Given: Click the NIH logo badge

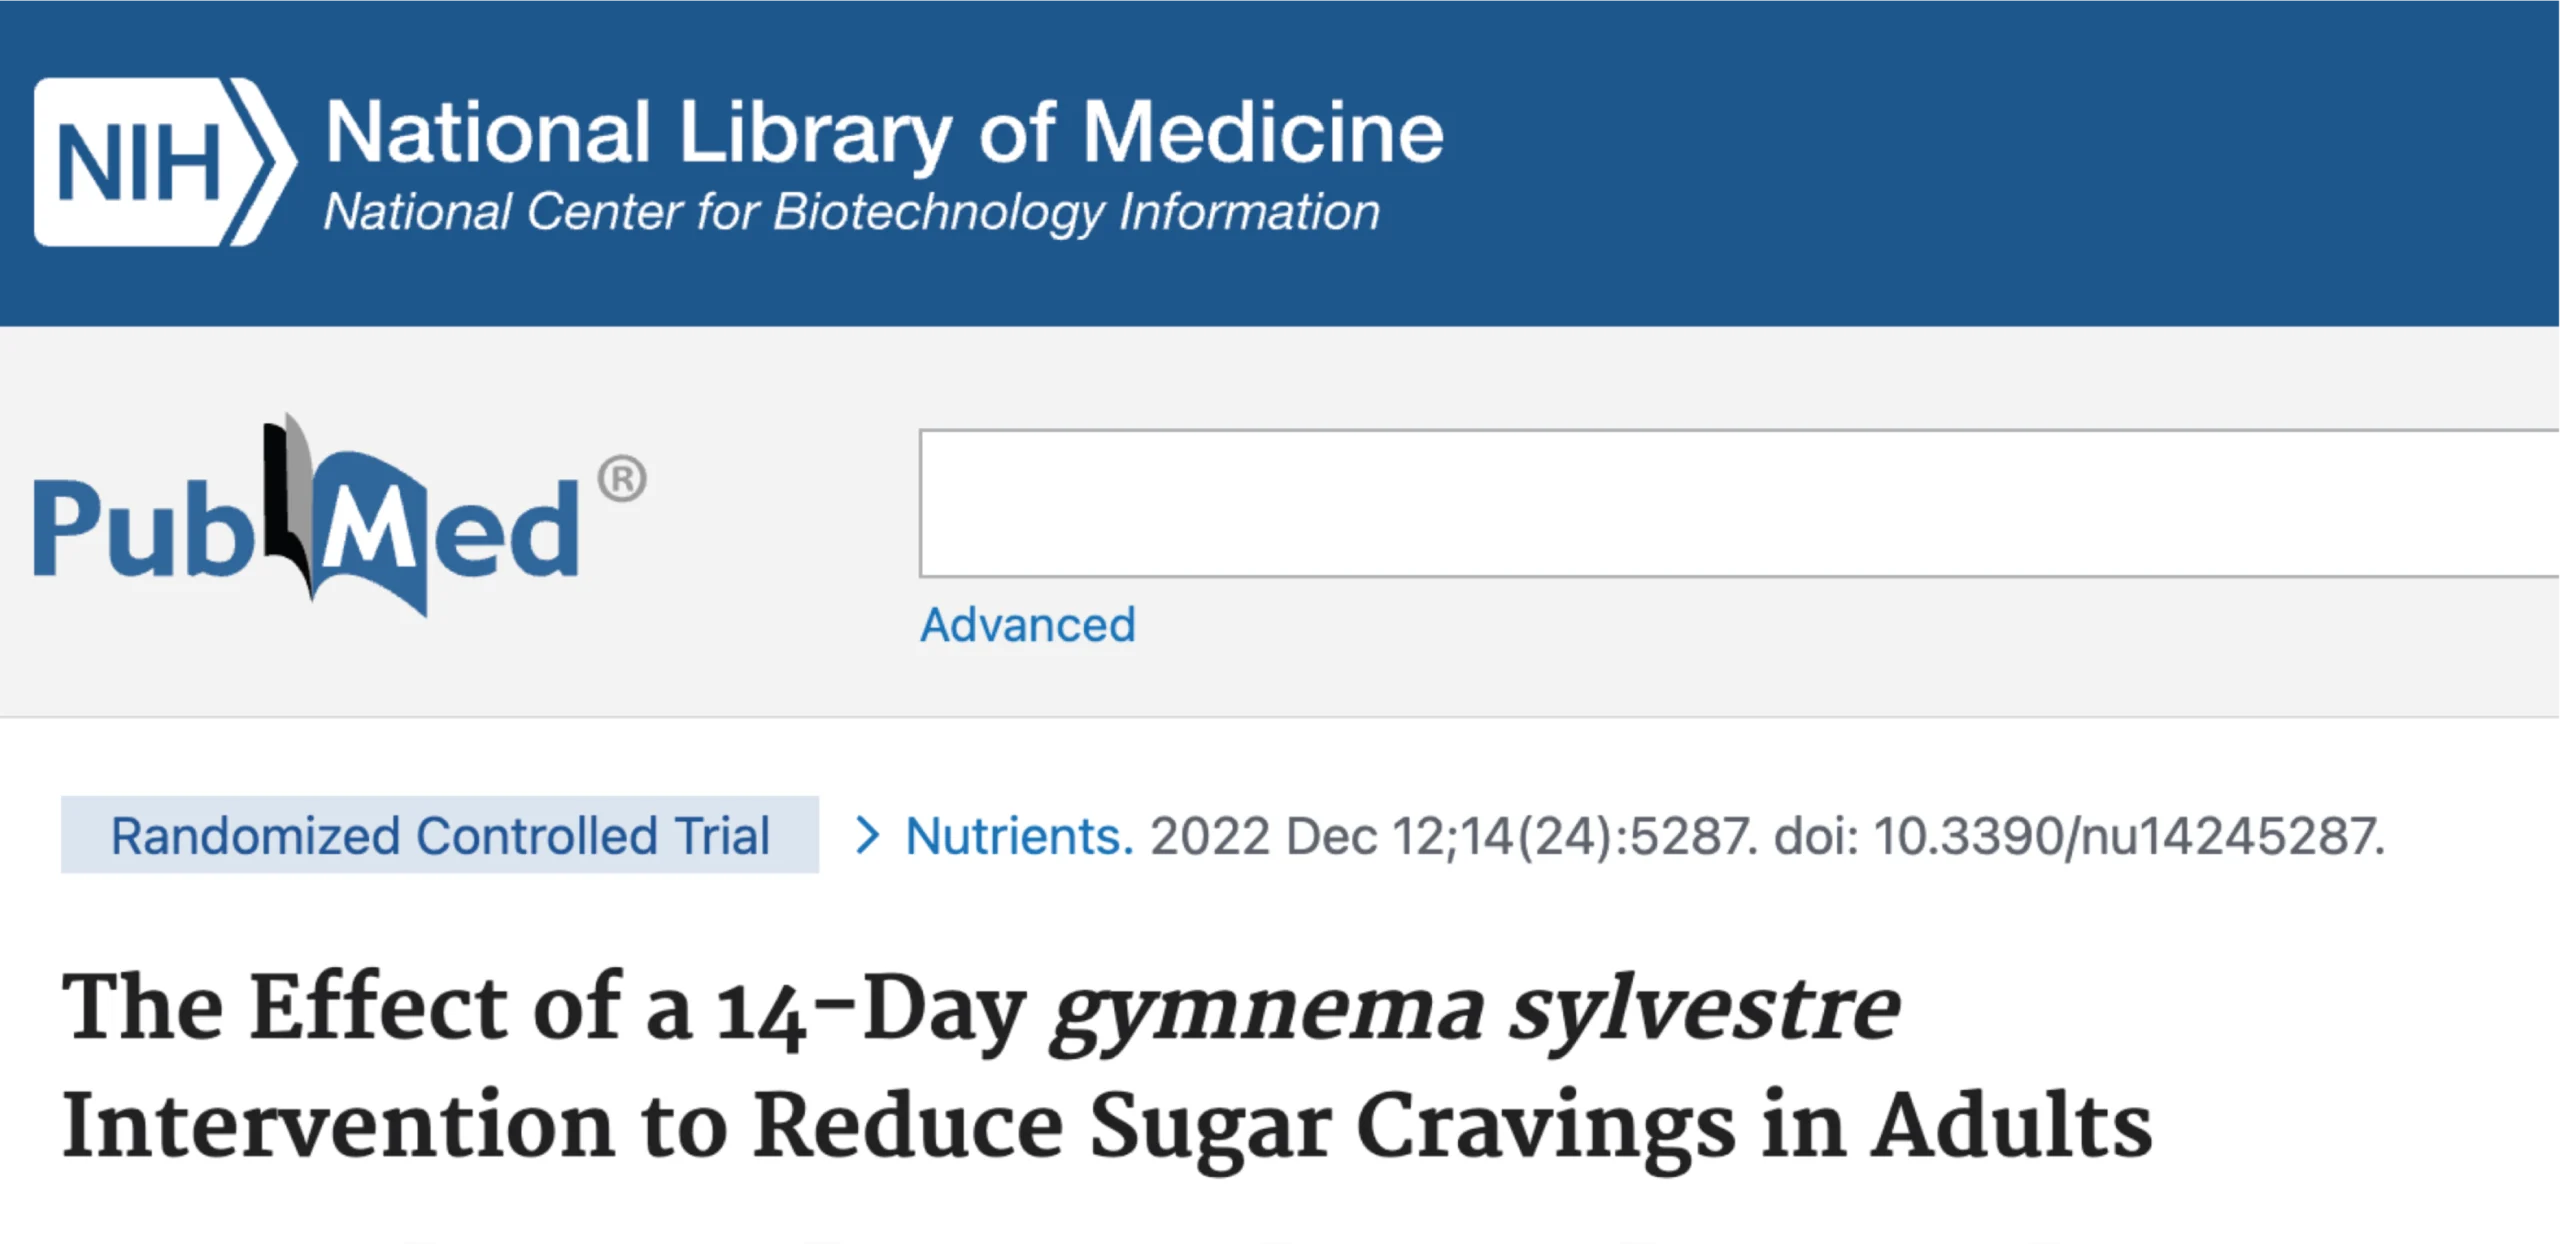Looking at the screenshot, I should pos(165,161).
